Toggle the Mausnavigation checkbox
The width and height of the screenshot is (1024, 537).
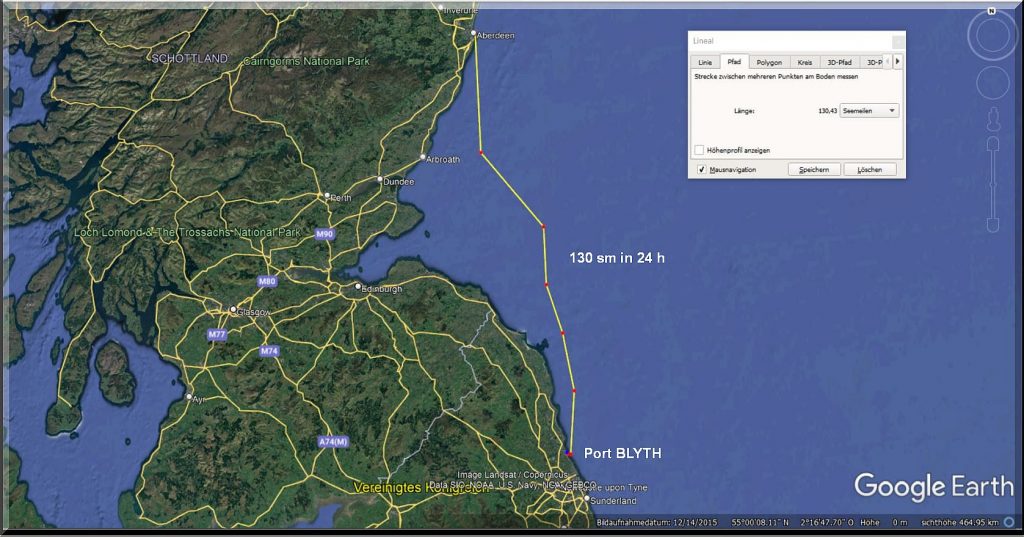[701, 170]
